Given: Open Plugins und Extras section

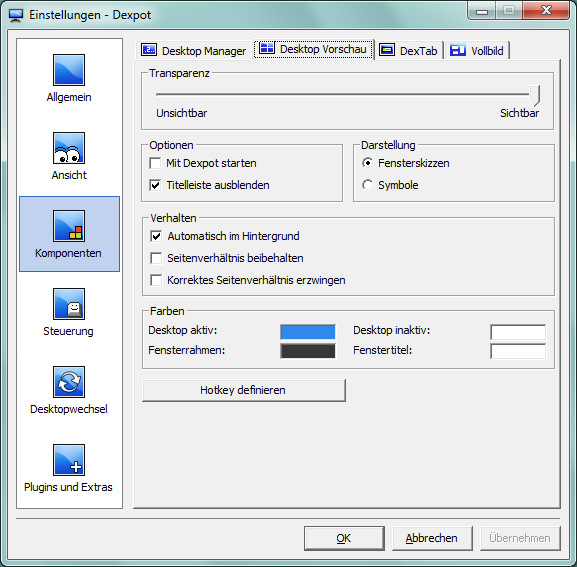Looking at the screenshot, I should pyautogui.click(x=69, y=460).
